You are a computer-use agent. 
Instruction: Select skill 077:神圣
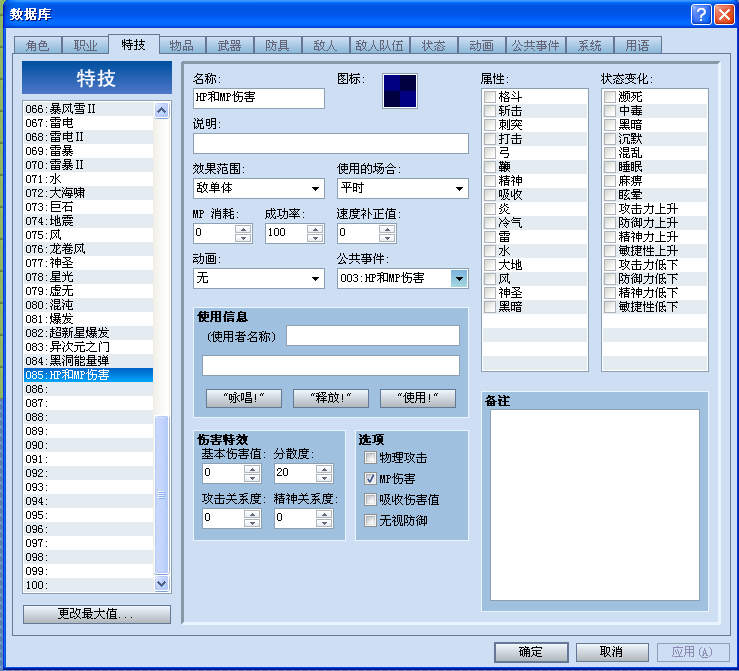[x=88, y=263]
